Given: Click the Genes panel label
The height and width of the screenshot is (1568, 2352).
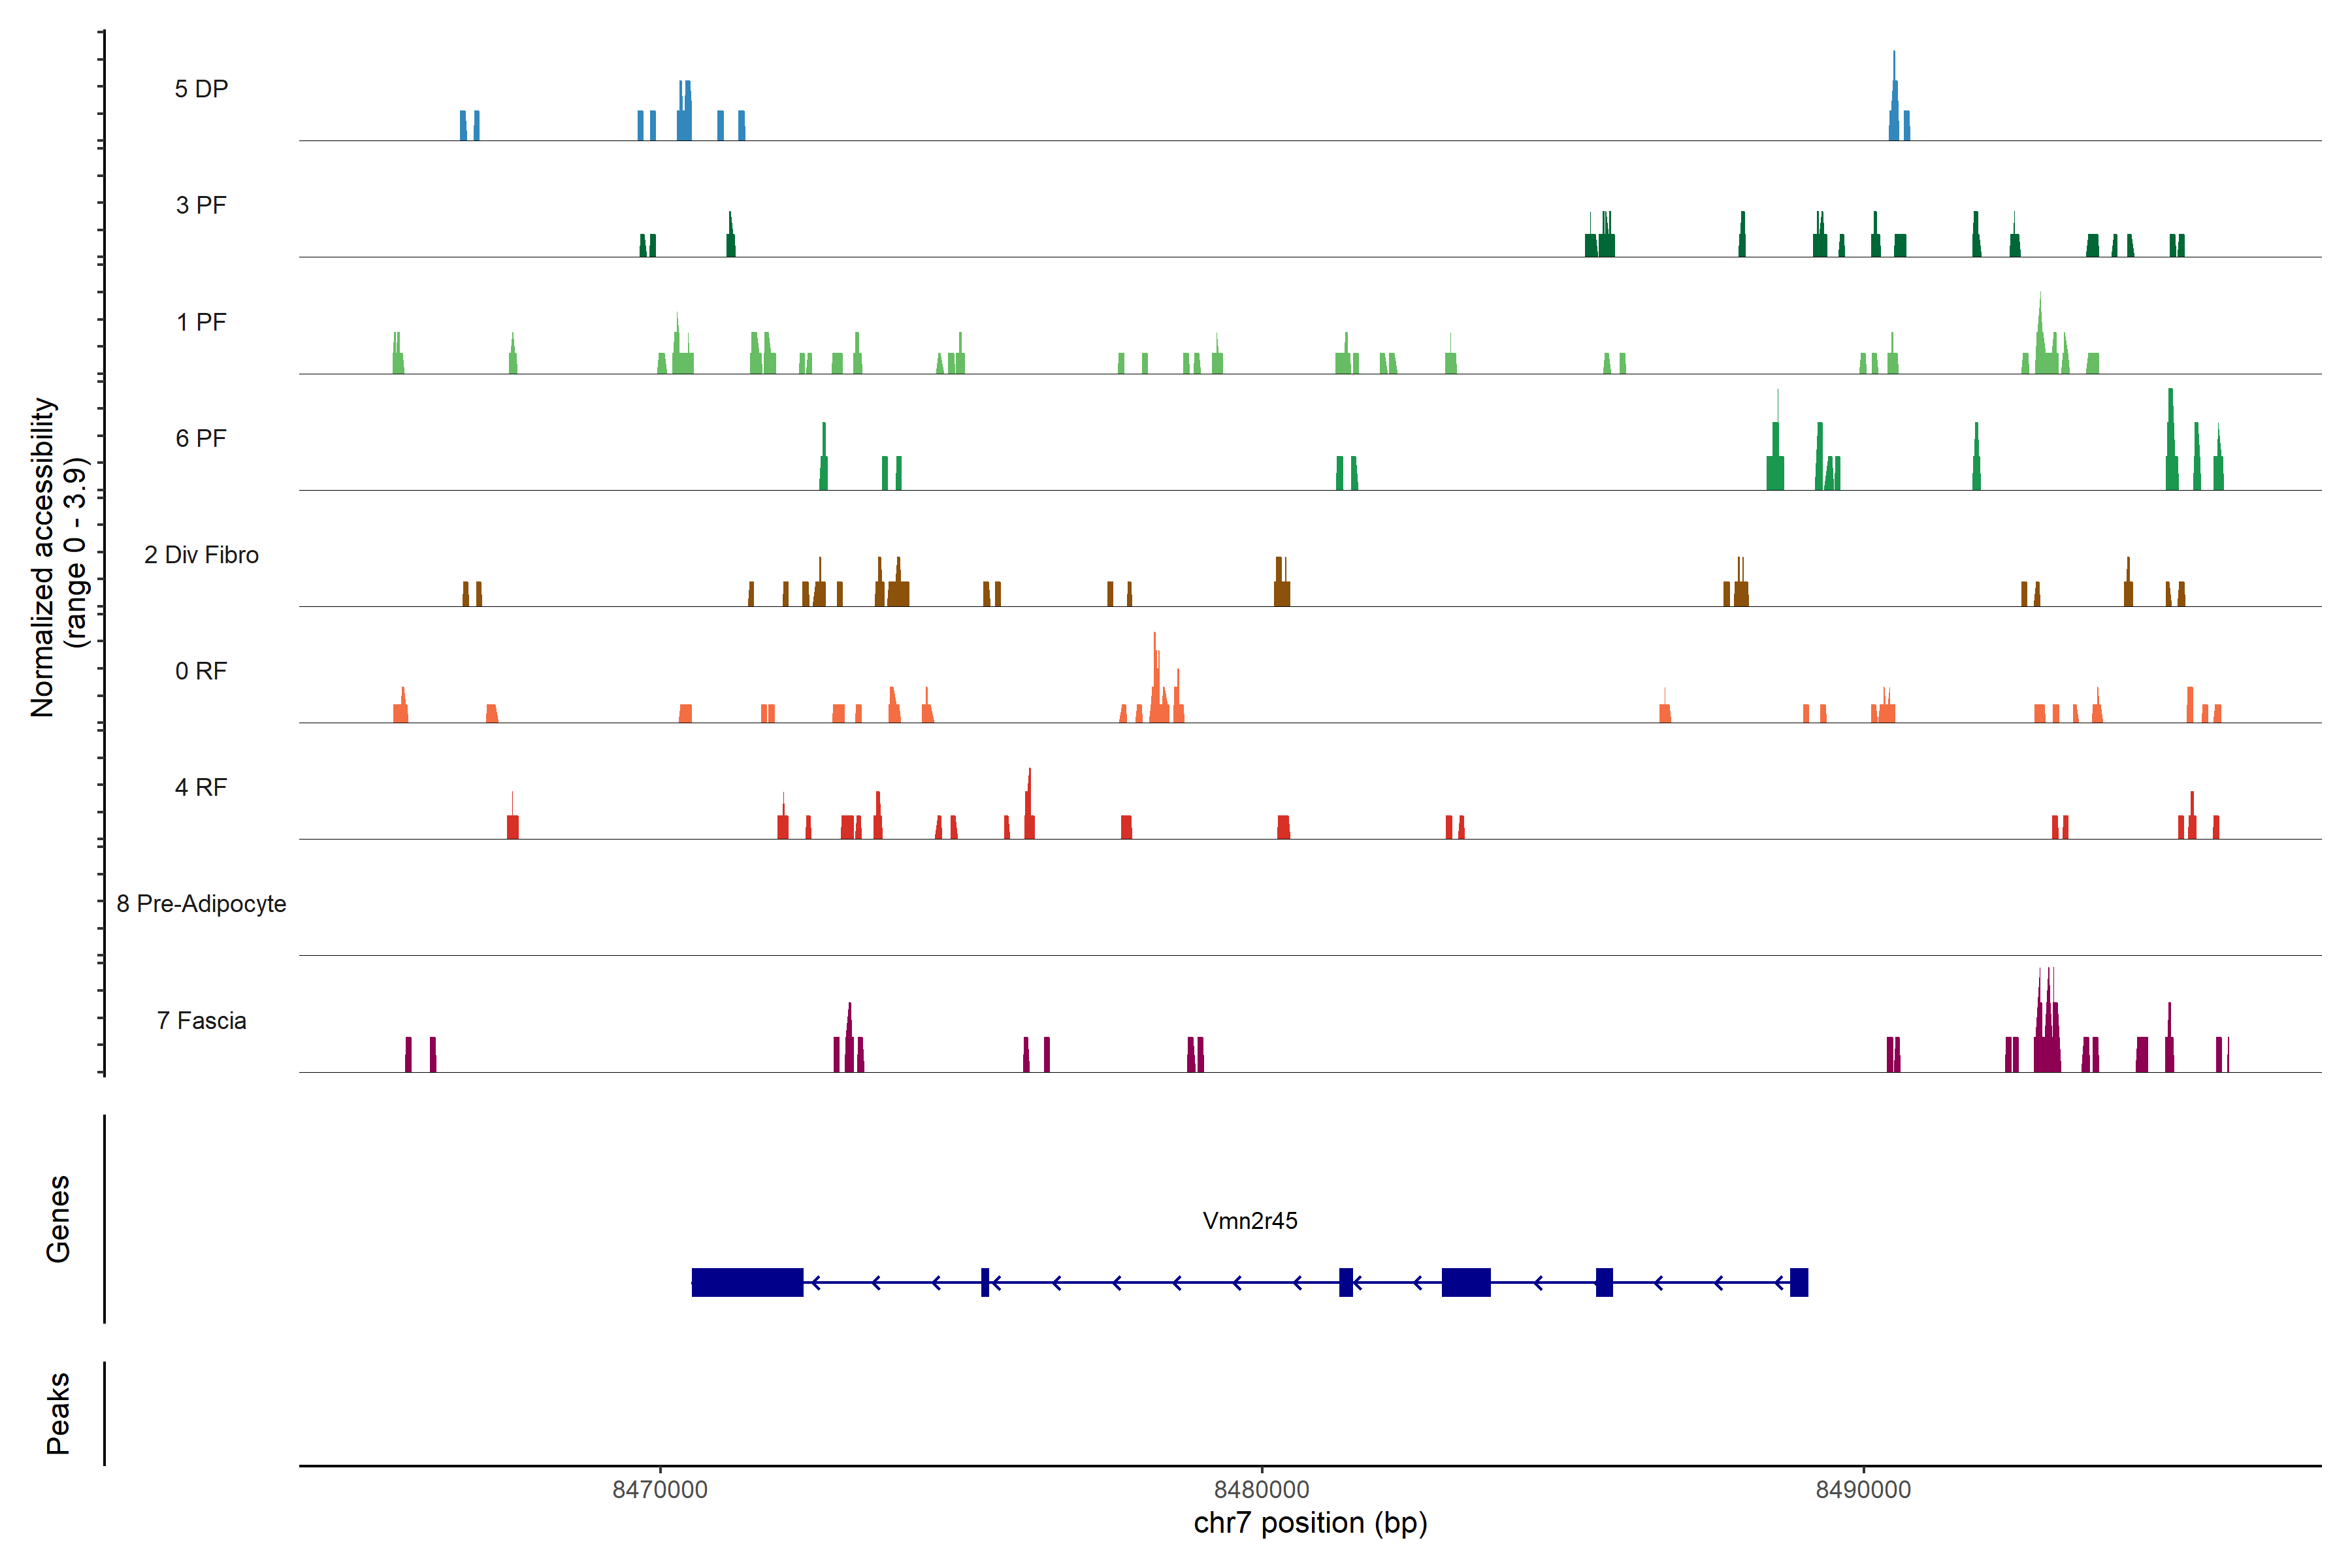Looking at the screenshot, I should [58, 1218].
